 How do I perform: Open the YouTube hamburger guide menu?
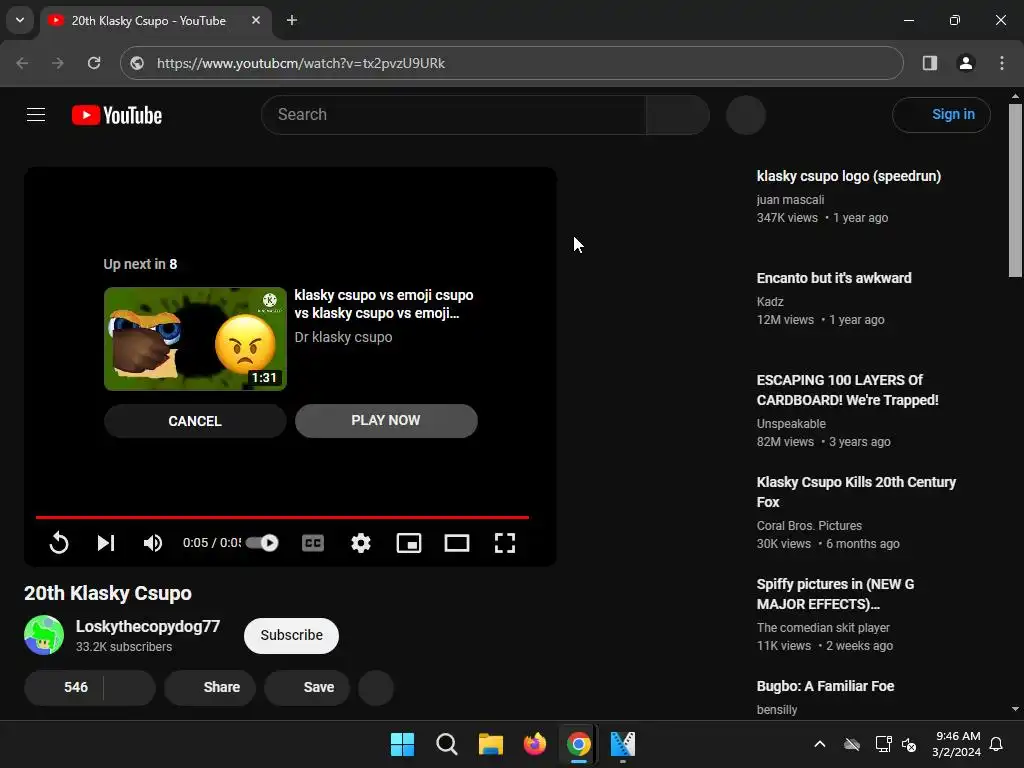pyautogui.click(x=36, y=115)
